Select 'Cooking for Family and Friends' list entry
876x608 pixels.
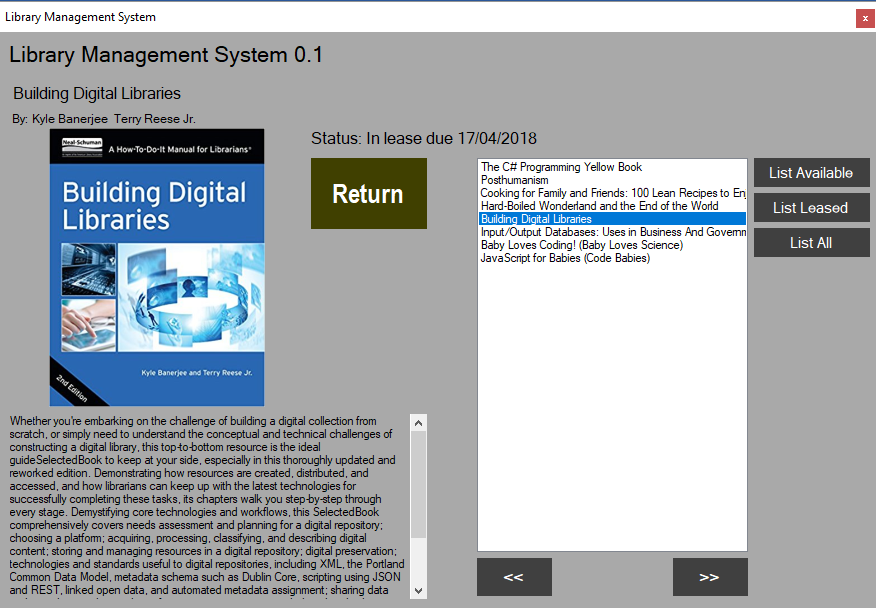point(612,193)
